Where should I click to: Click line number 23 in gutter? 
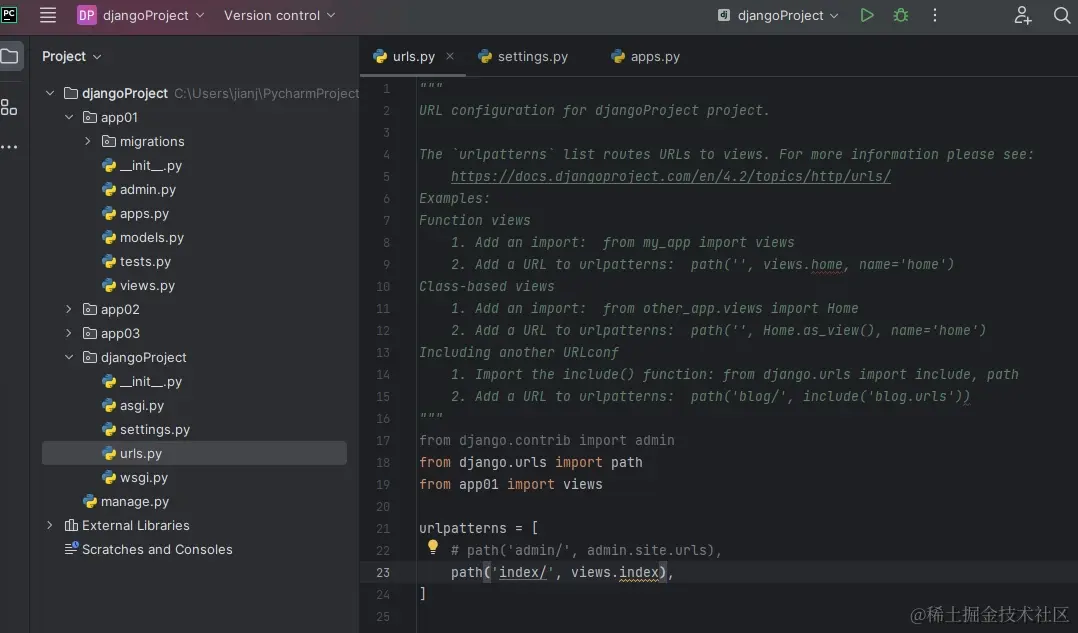pyautogui.click(x=383, y=573)
